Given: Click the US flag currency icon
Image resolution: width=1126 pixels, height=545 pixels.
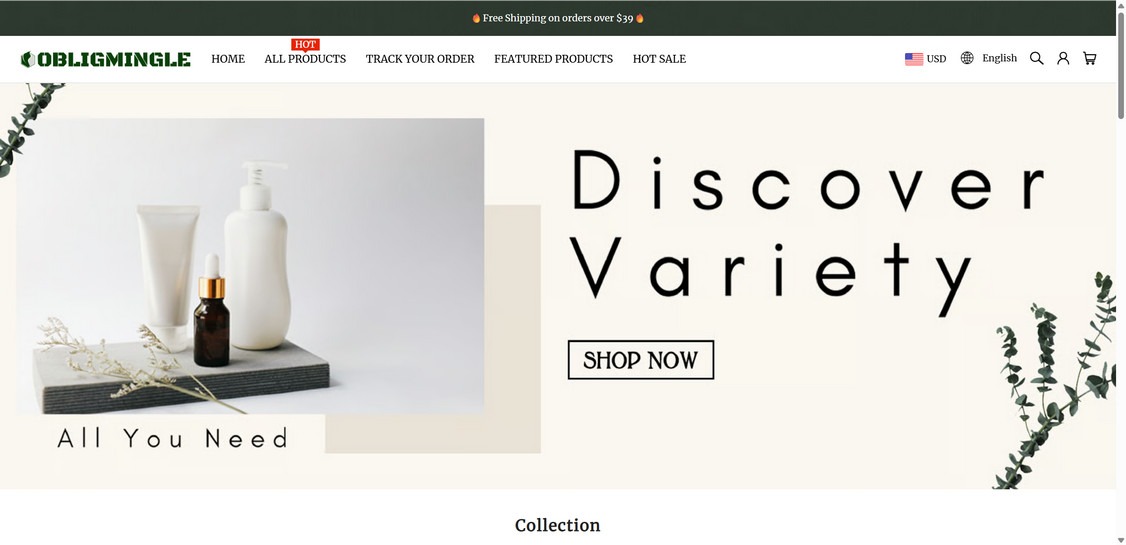Looking at the screenshot, I should (913, 59).
